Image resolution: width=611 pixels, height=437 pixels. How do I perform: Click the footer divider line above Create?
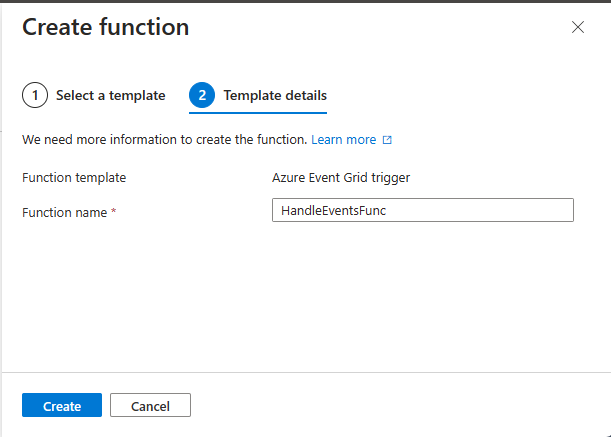point(306,372)
